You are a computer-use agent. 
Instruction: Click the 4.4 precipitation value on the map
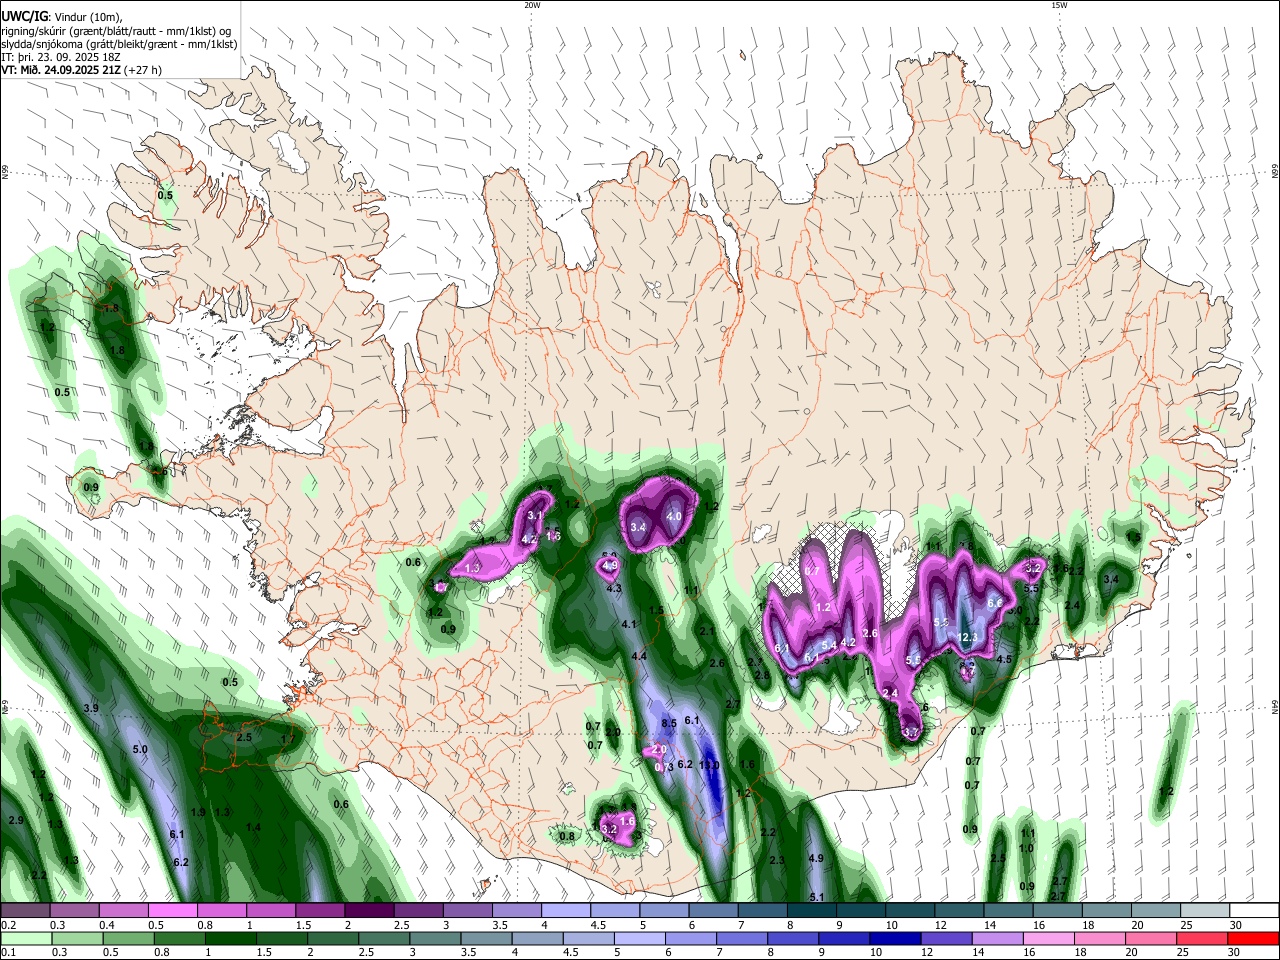(639, 656)
